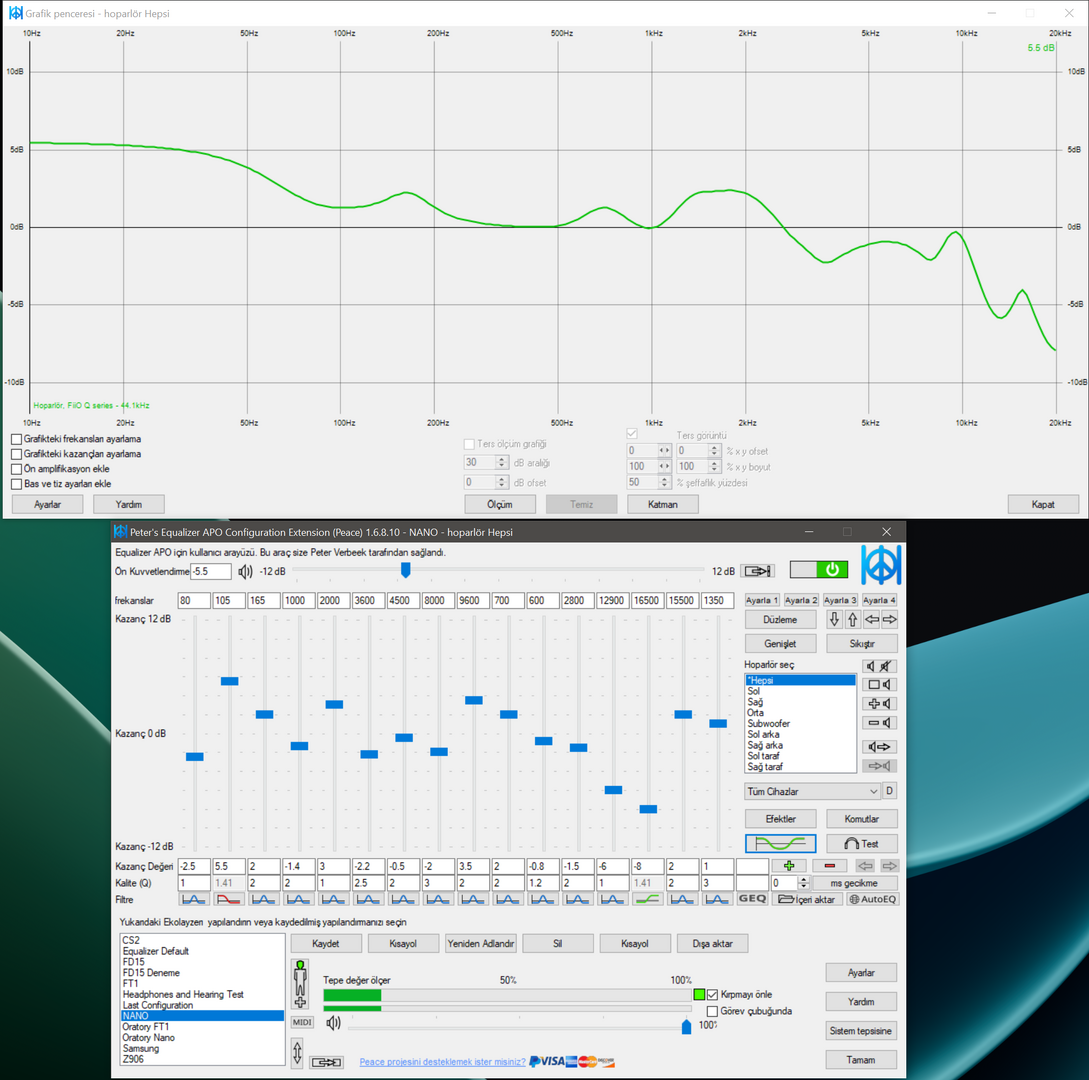
Task: Click the AutoEQ button
Action: 872,899
